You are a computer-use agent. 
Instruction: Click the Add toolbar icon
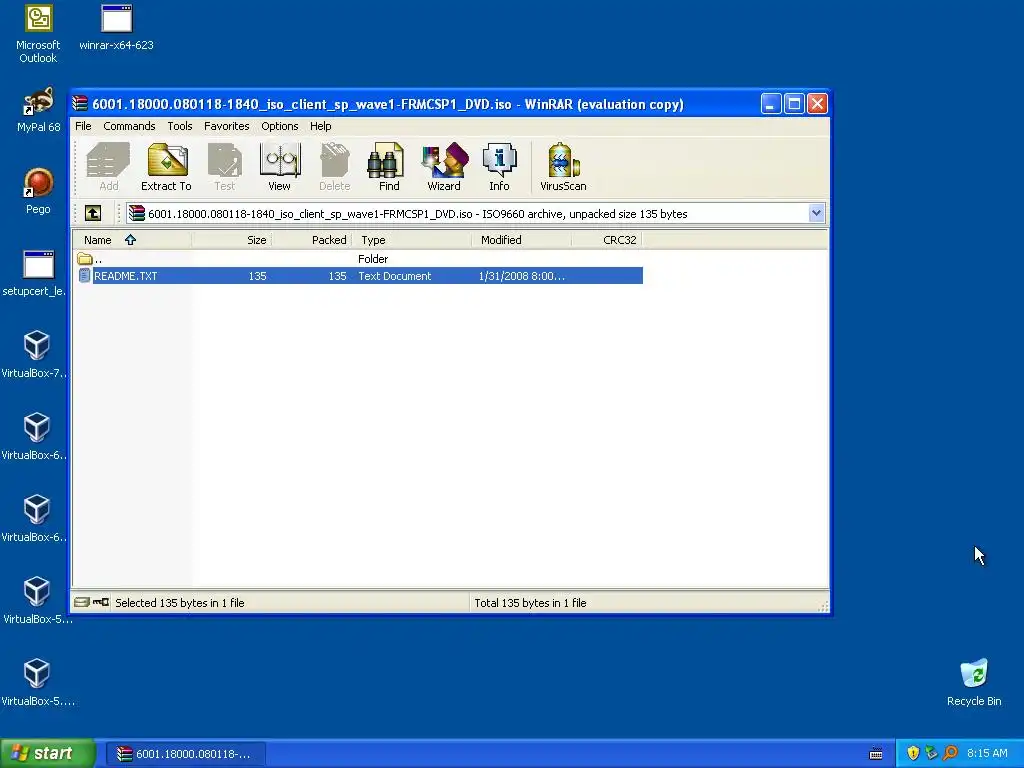pos(108,167)
